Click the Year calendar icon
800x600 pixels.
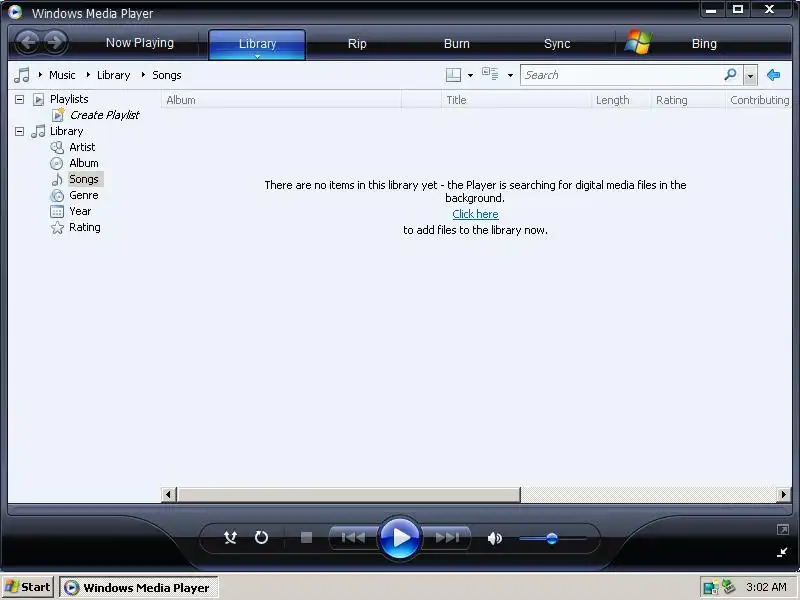(x=57, y=211)
